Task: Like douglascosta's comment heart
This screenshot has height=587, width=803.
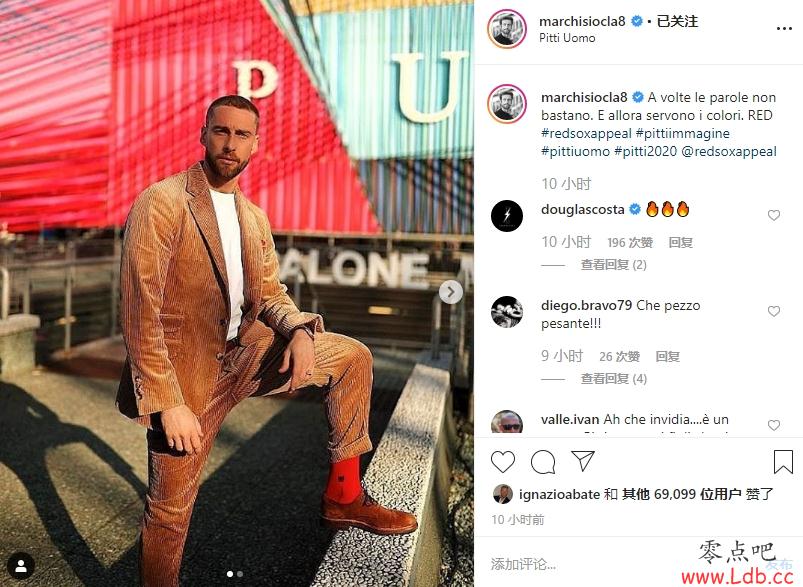Action: pyautogui.click(x=774, y=215)
